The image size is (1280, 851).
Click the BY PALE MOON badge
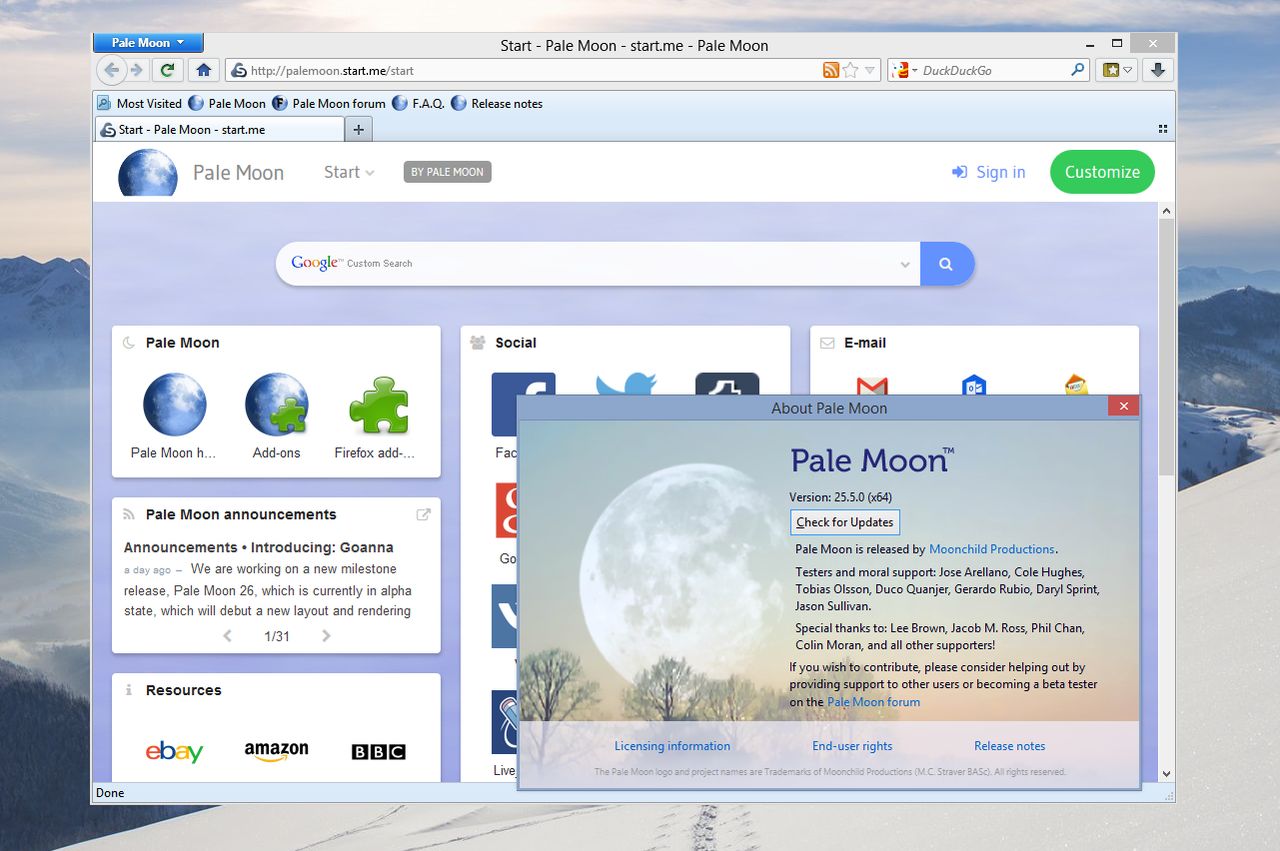447,172
